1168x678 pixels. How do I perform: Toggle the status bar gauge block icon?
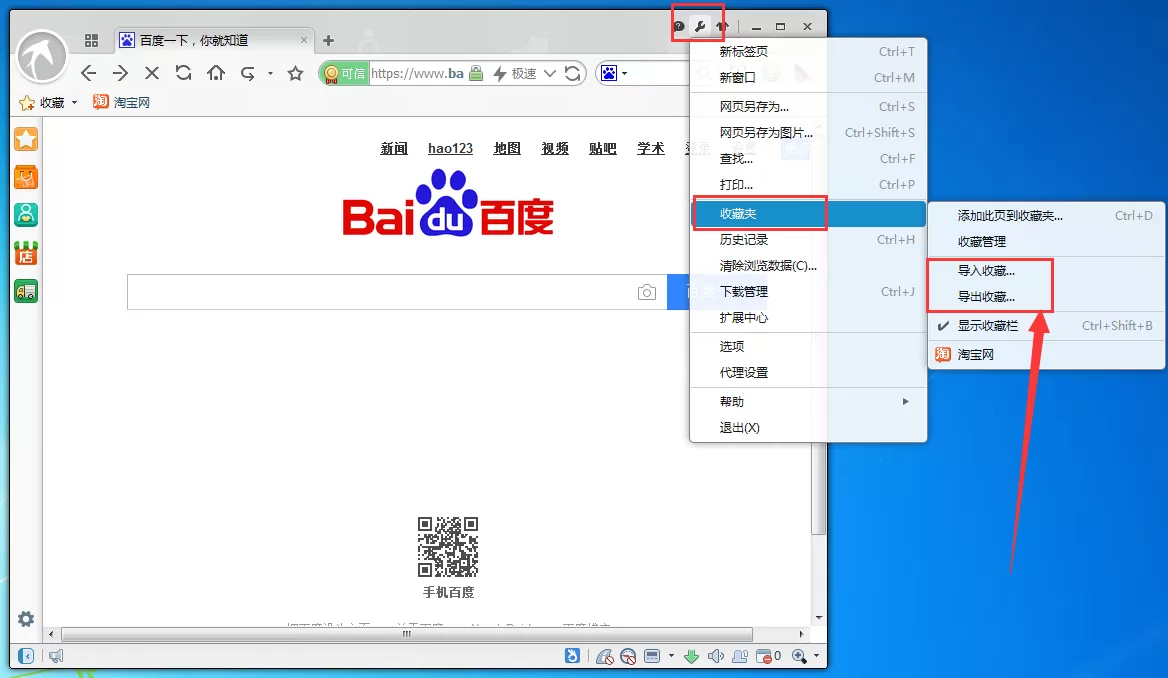pyautogui.click(x=628, y=656)
